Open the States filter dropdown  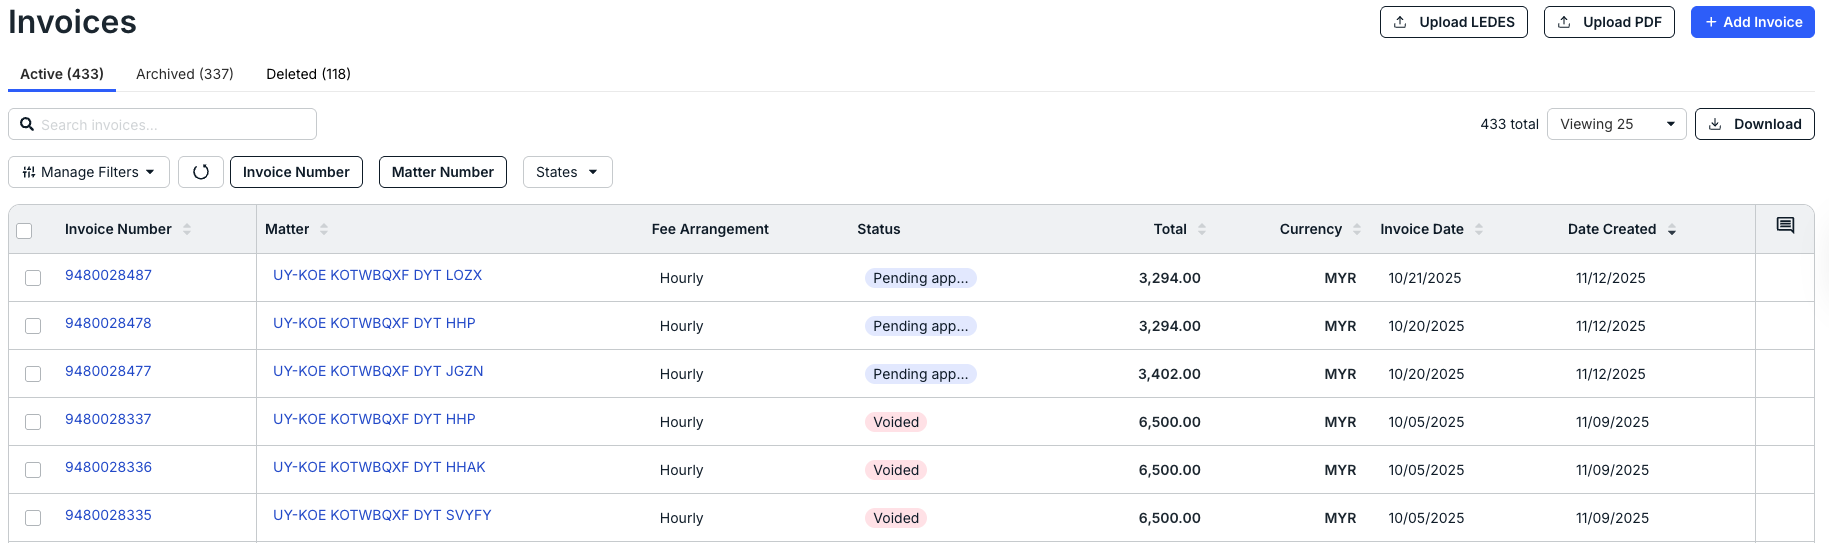coord(567,172)
